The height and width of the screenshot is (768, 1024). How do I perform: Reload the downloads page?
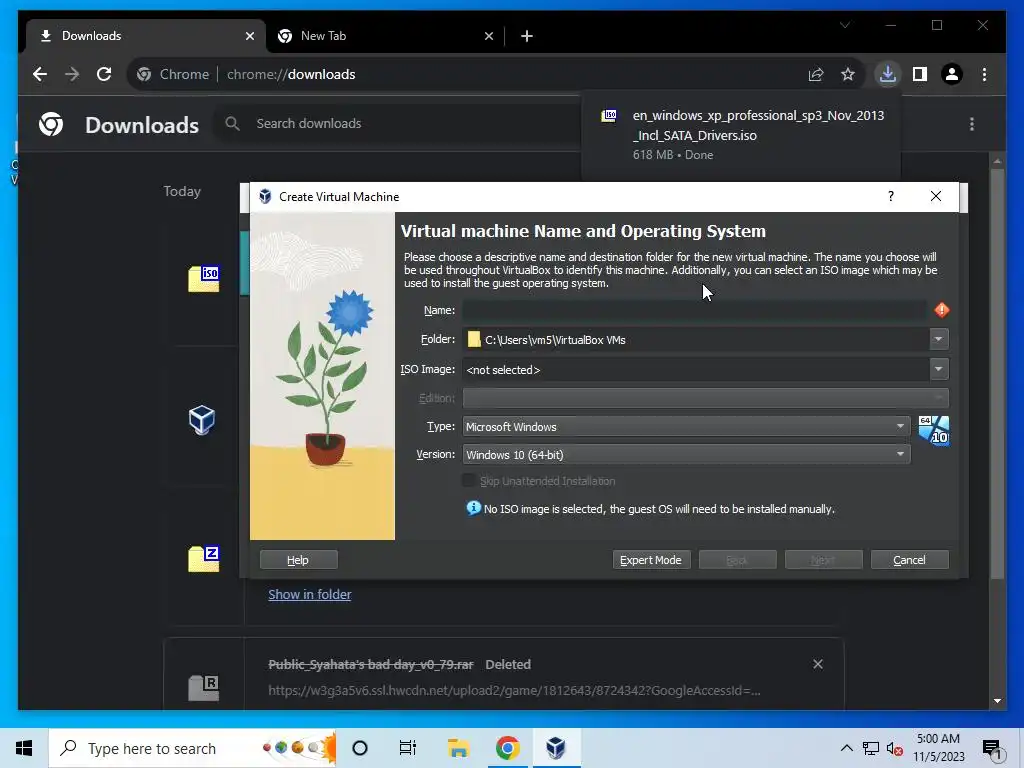tap(104, 74)
